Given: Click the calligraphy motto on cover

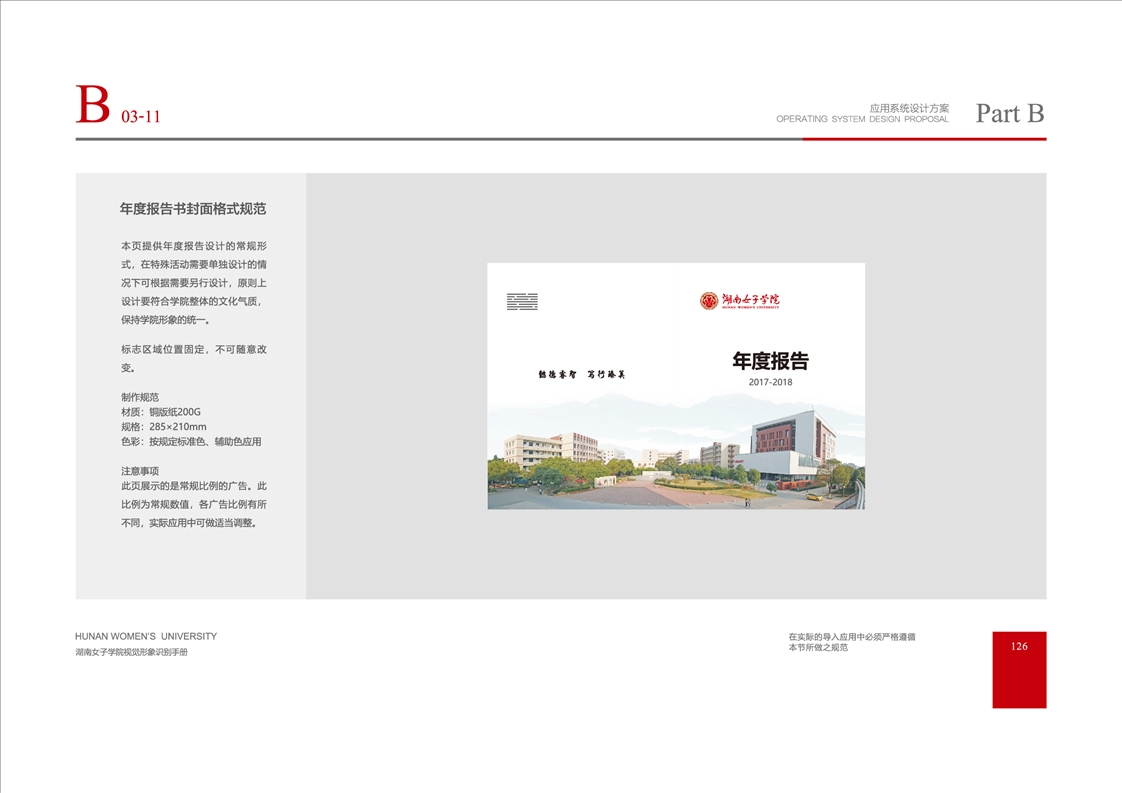Looking at the screenshot, I should pyautogui.click(x=581, y=374).
